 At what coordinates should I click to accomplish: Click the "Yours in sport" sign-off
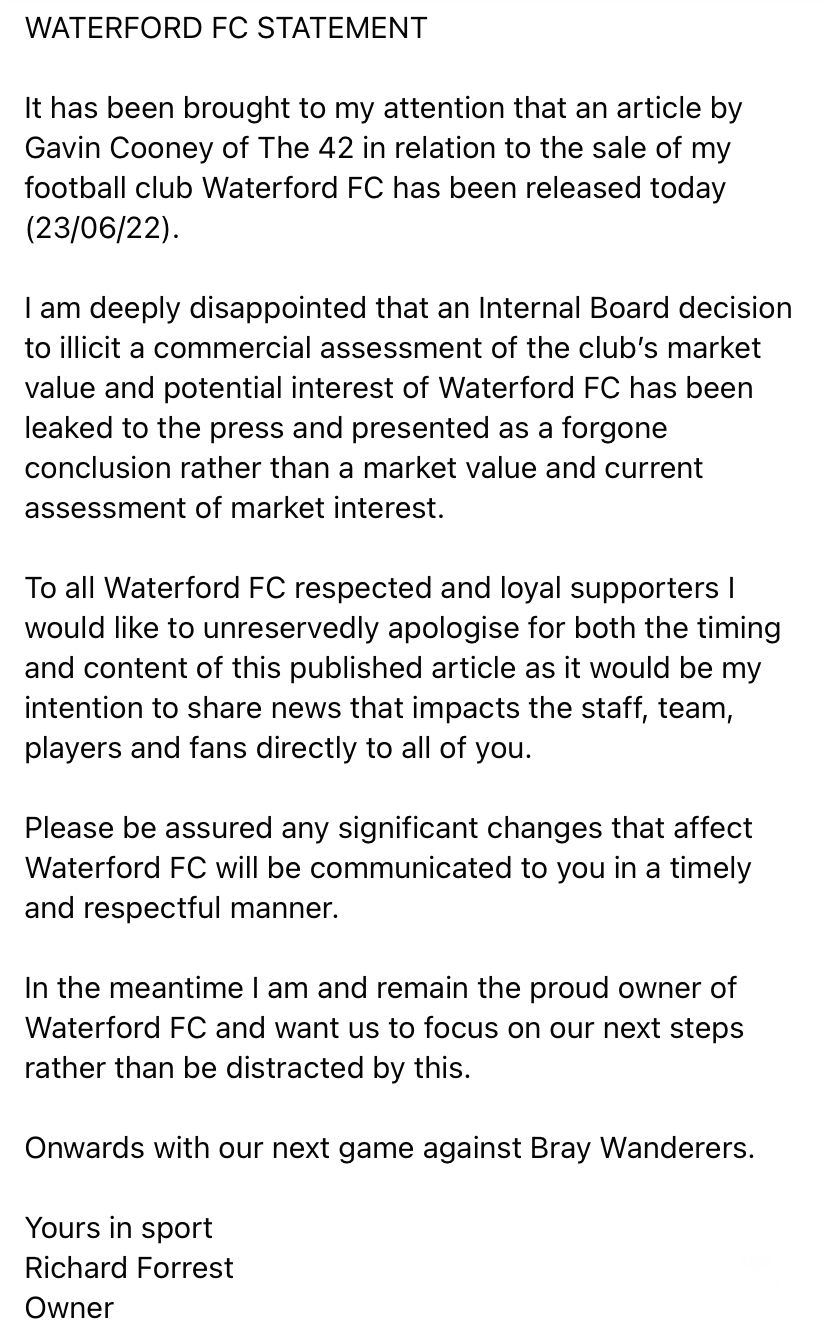[119, 1228]
